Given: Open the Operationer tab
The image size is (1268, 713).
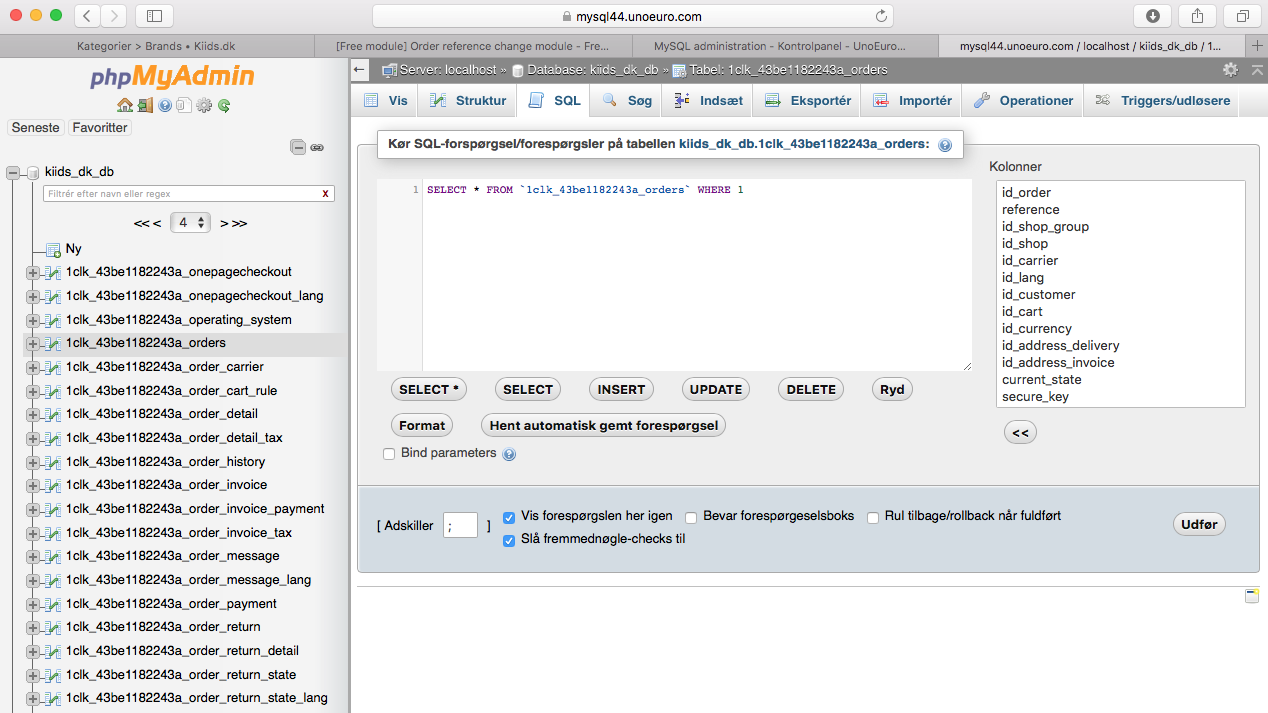Looking at the screenshot, I should tap(1024, 101).
